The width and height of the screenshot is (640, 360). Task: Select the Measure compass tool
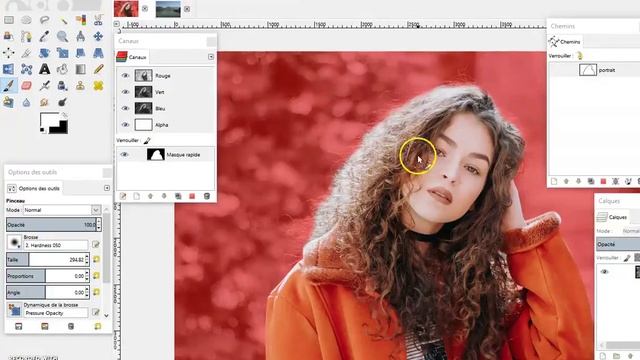80,36
